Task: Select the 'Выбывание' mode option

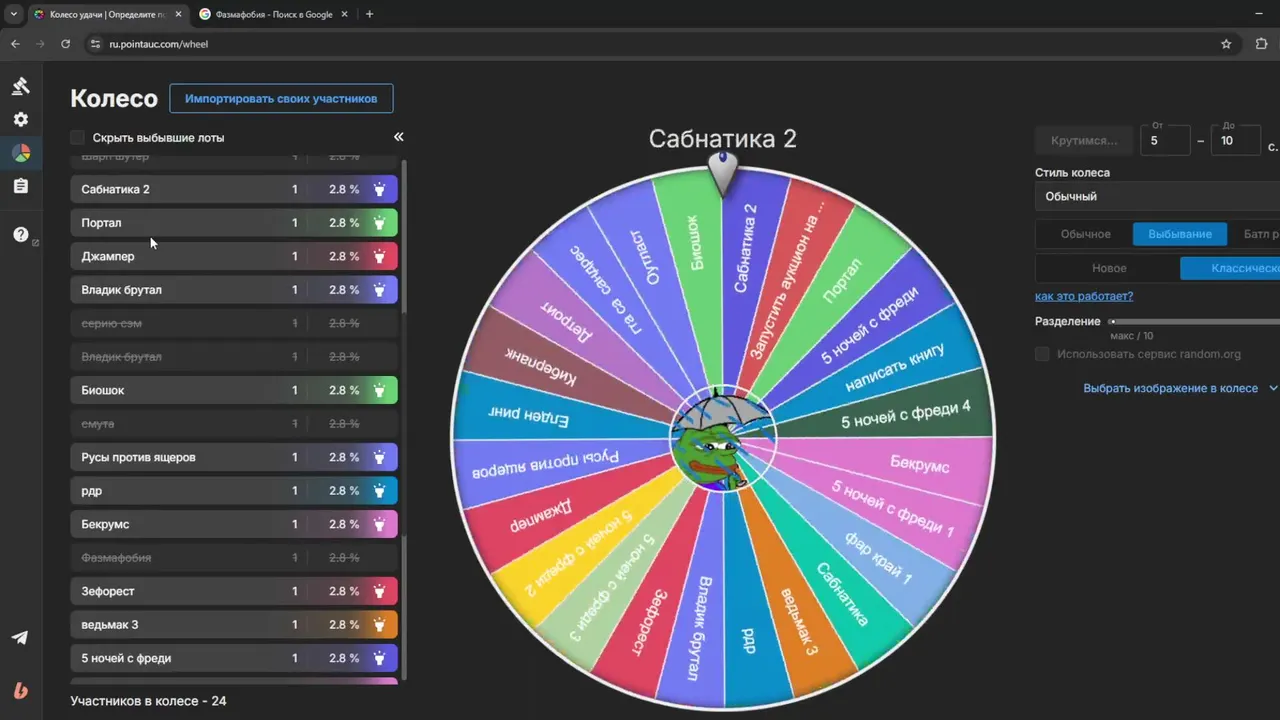Action: click(1180, 234)
